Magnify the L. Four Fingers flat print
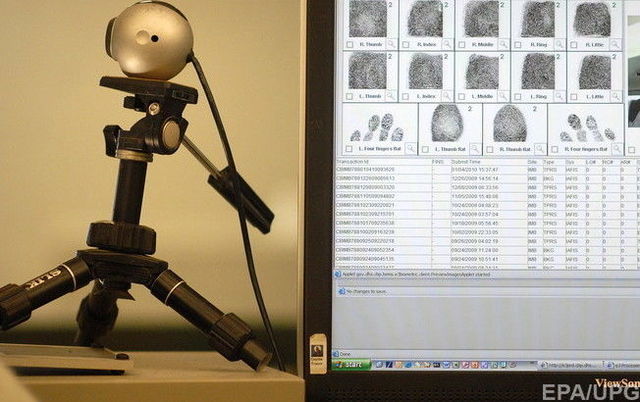The height and width of the screenshot is (402, 640). (410, 148)
